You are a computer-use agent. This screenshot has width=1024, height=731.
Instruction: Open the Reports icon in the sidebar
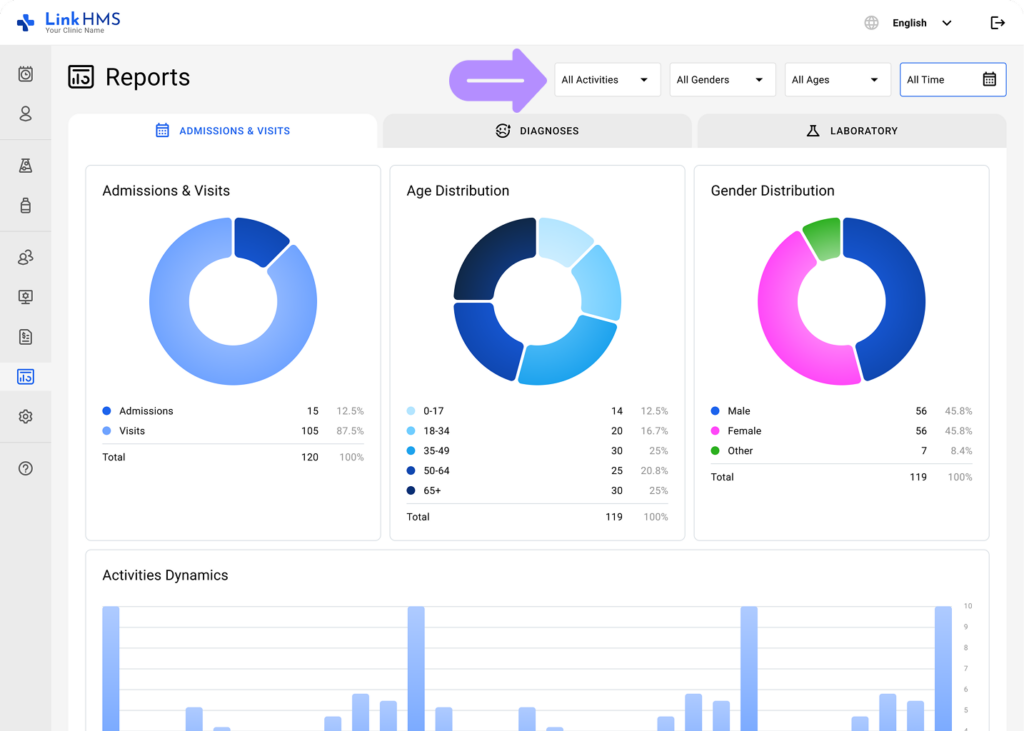(25, 376)
